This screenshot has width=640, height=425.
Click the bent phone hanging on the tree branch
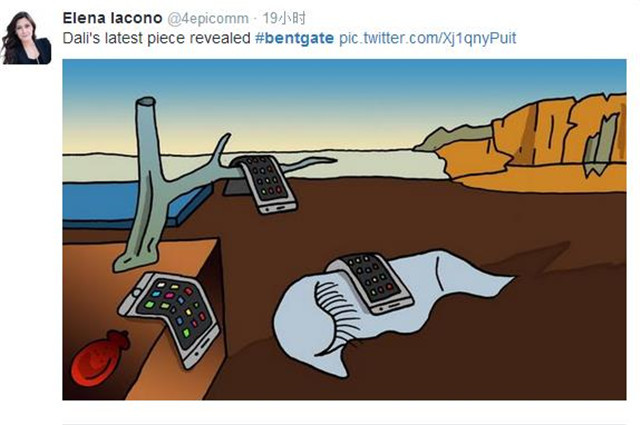264,183
